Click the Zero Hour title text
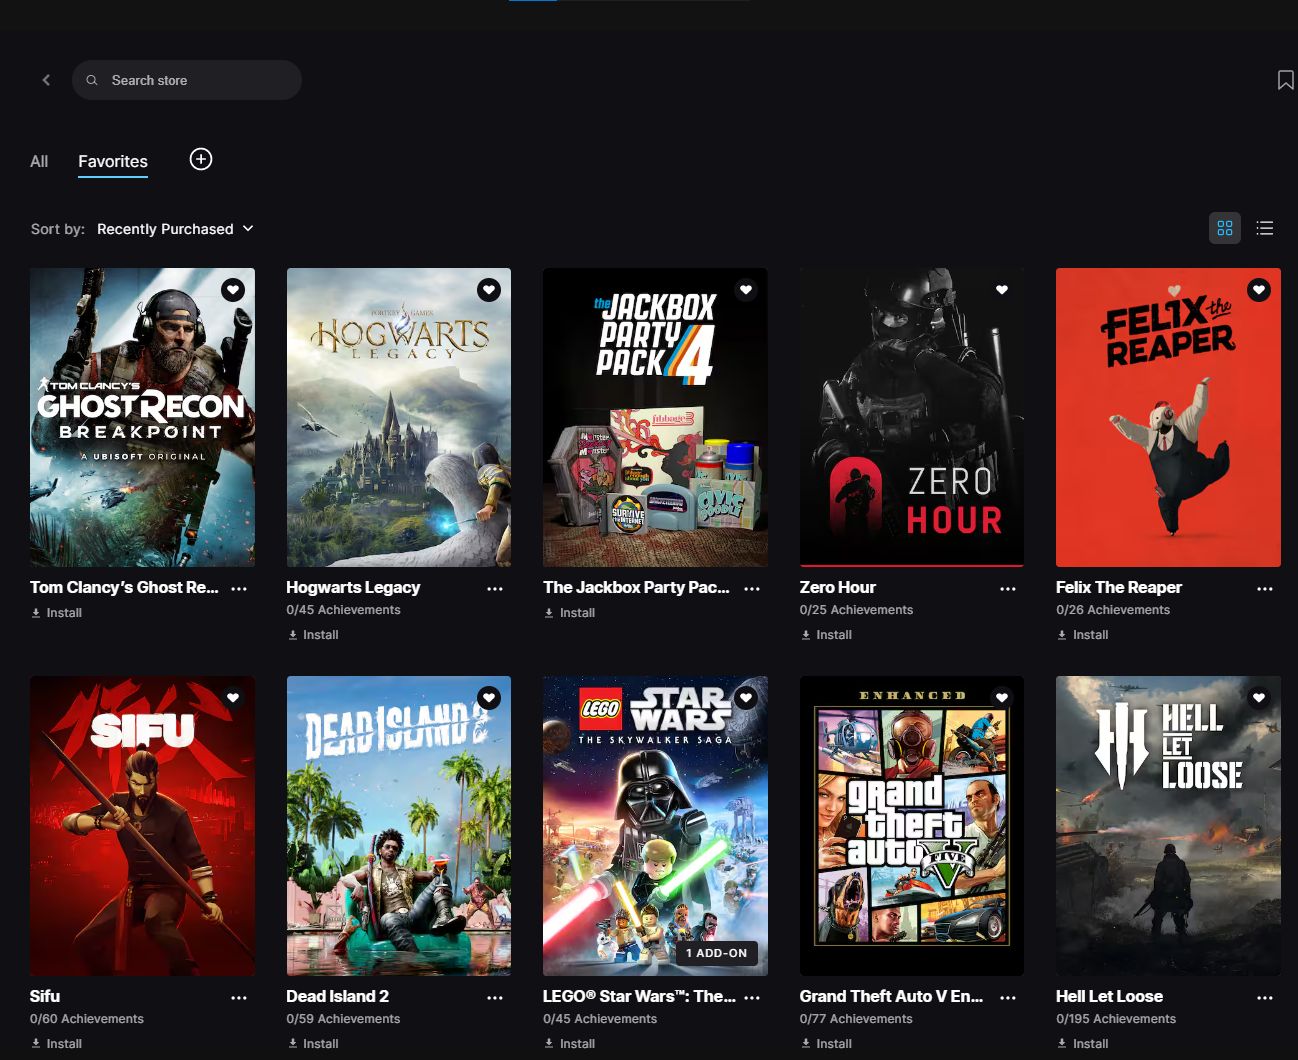Viewport: 1298px width, 1060px height. [x=837, y=588]
